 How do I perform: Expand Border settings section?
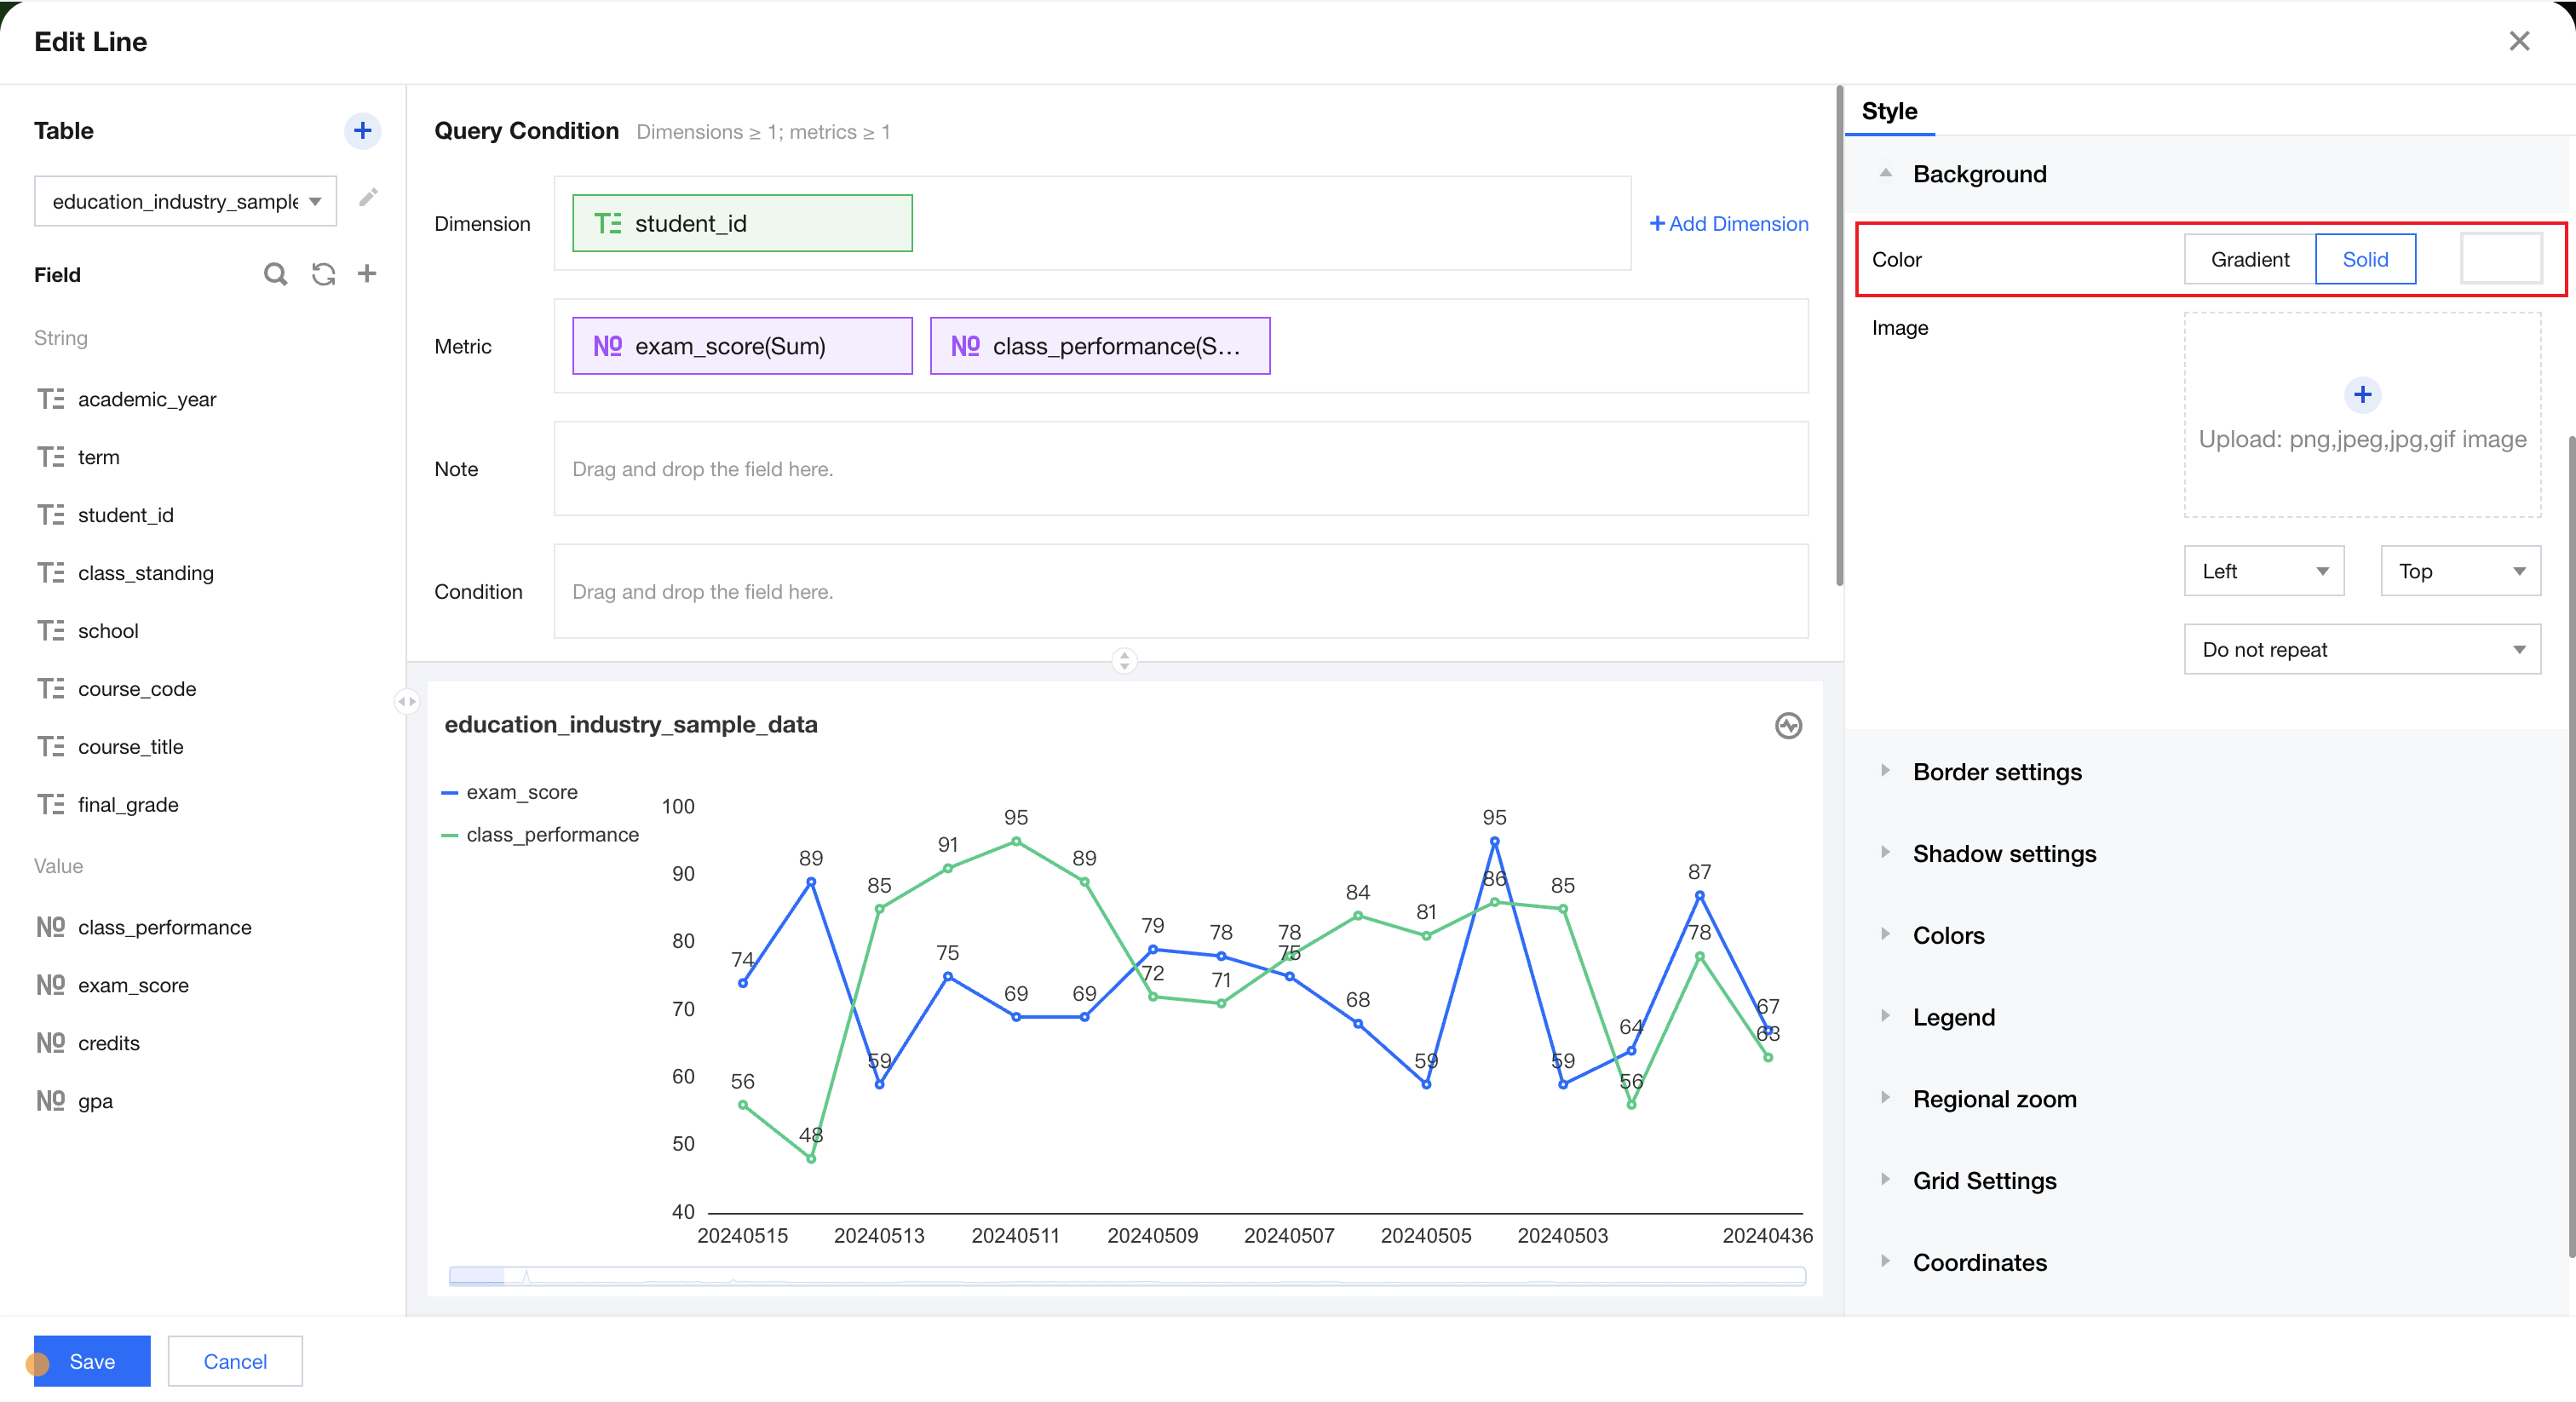click(x=1885, y=771)
